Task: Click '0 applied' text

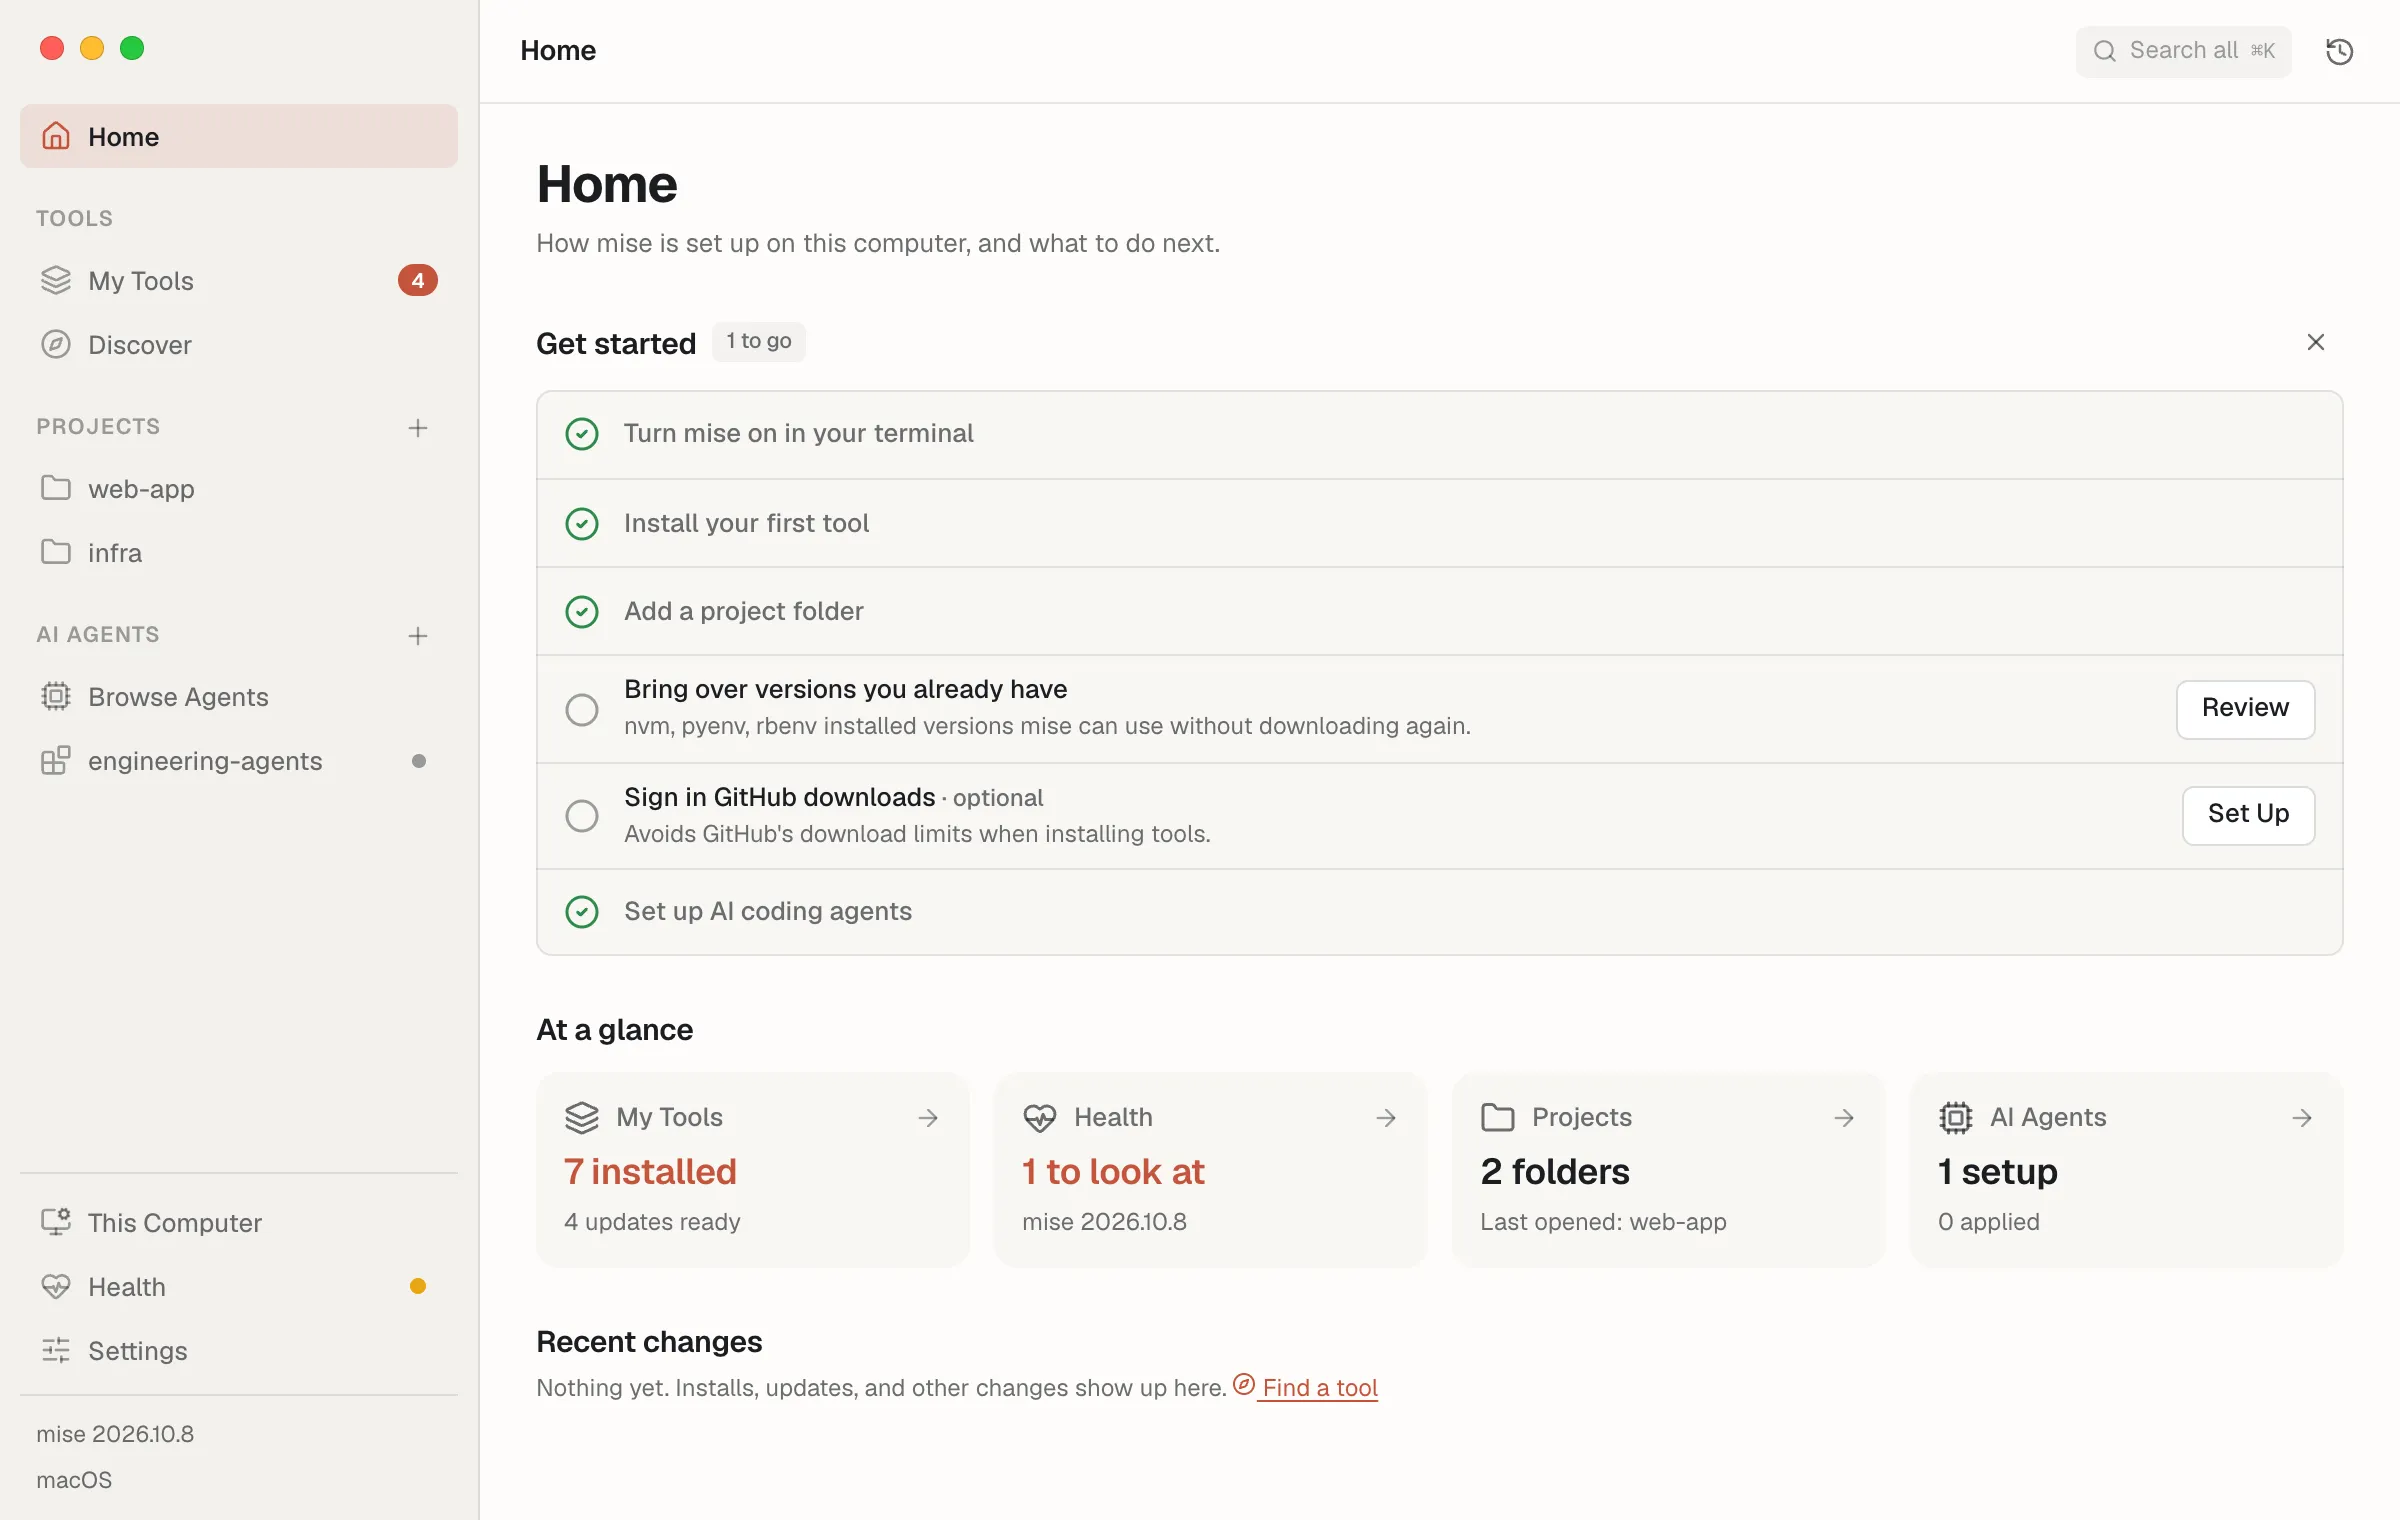Action: 1988,1222
